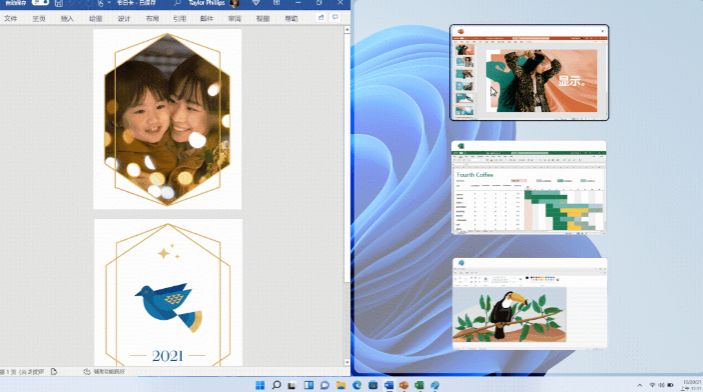Screen dimensions: 703x392
Task: Open Task View from taskbar
Action: pyautogui.click(x=292, y=385)
